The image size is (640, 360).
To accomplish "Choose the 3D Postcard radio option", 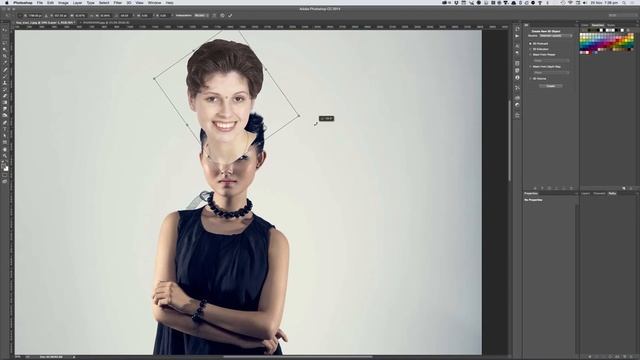I will [531, 43].
